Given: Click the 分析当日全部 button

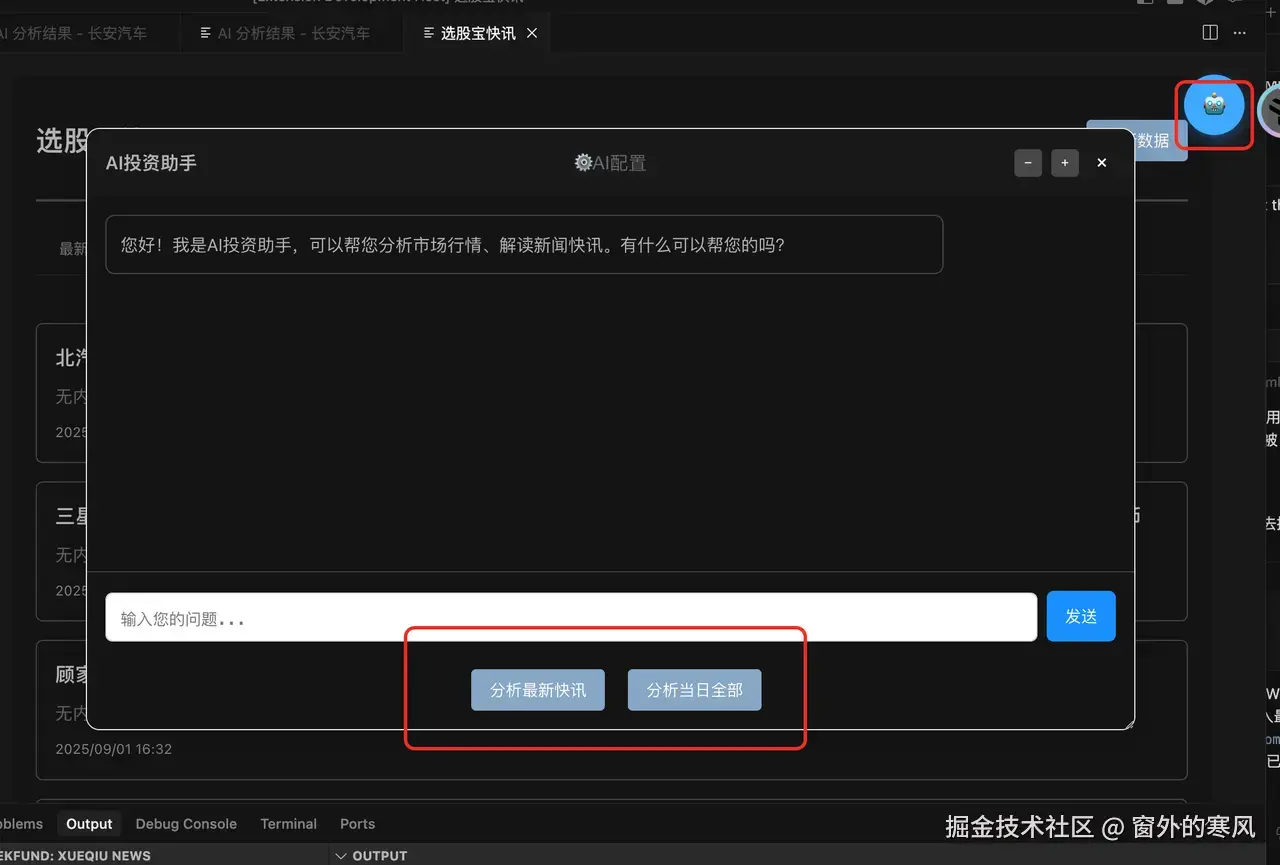Looking at the screenshot, I should [x=694, y=689].
